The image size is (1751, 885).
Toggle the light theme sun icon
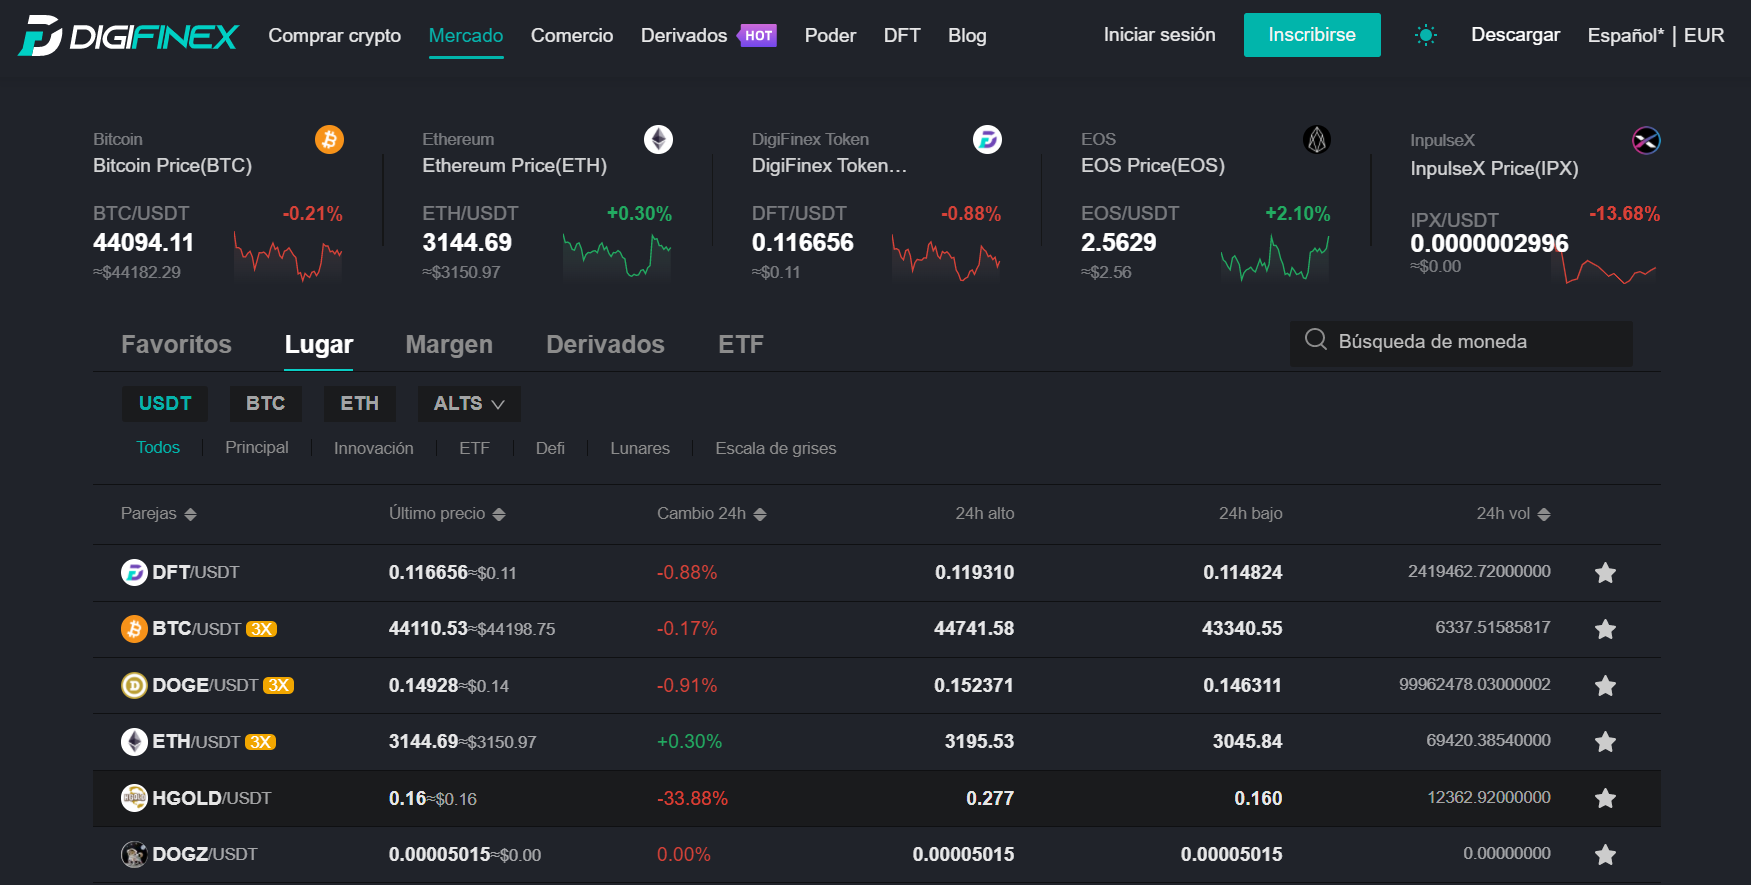tap(1426, 35)
